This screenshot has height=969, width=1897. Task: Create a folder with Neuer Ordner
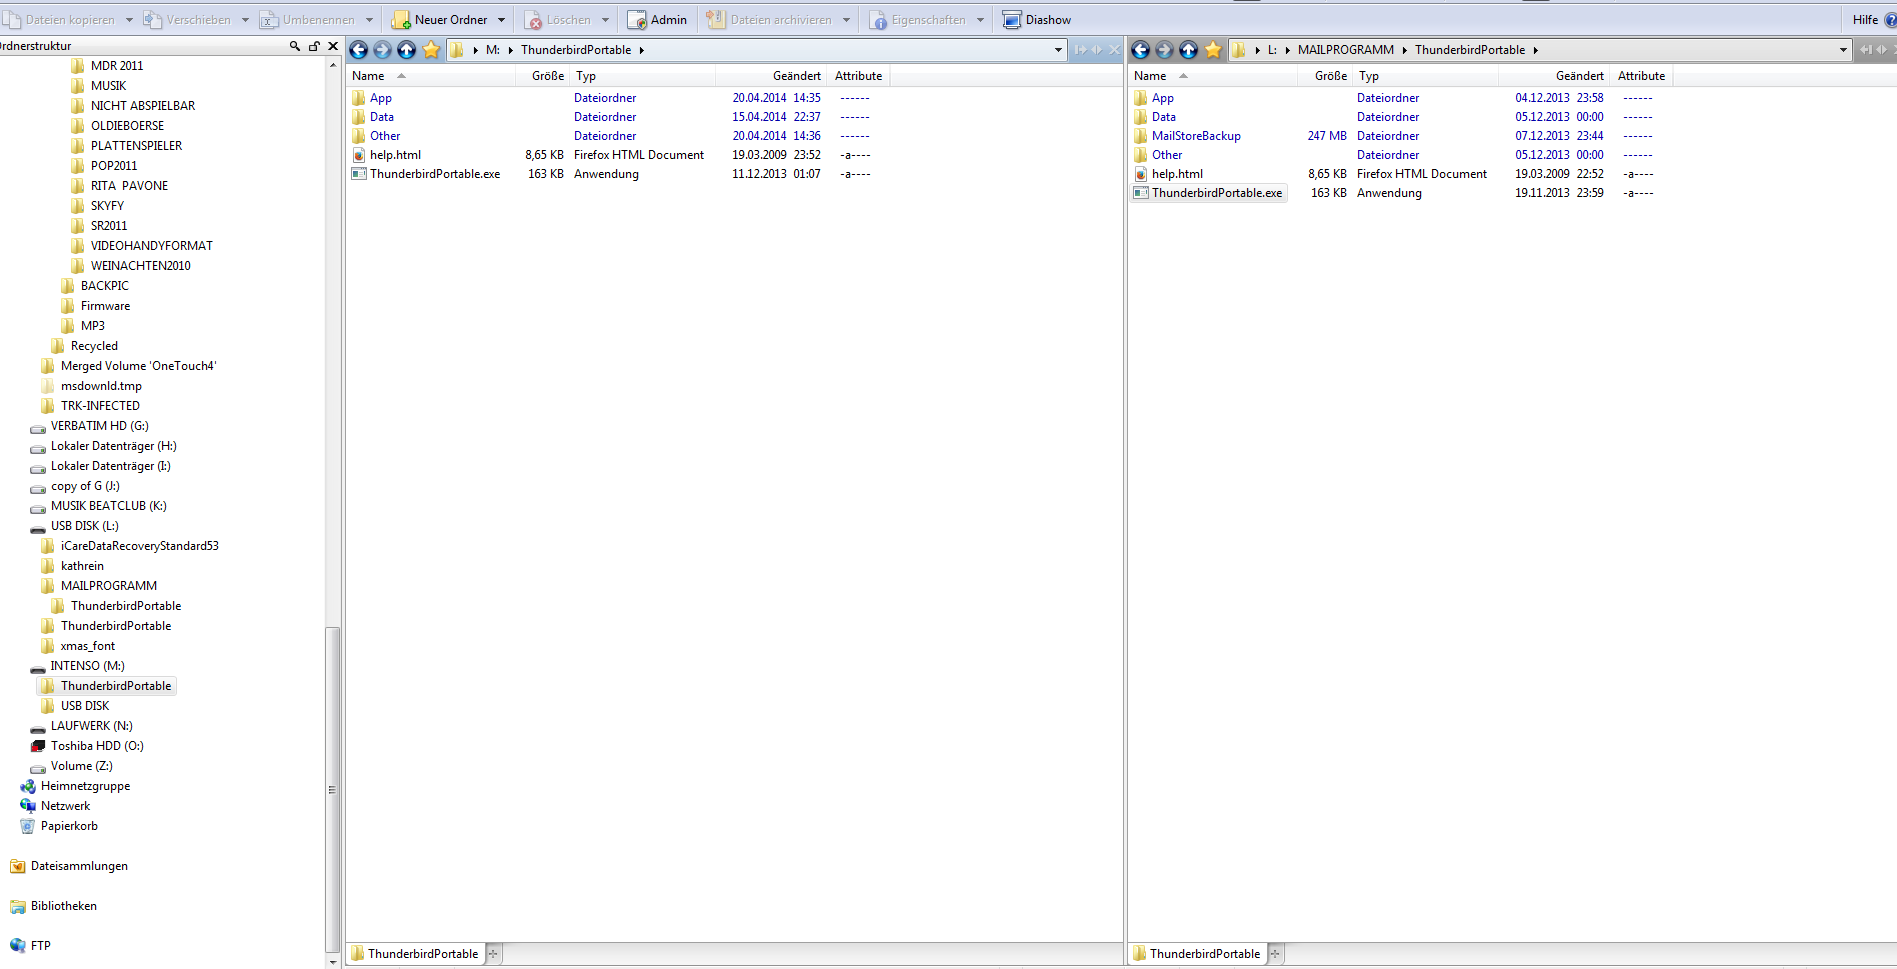440,20
